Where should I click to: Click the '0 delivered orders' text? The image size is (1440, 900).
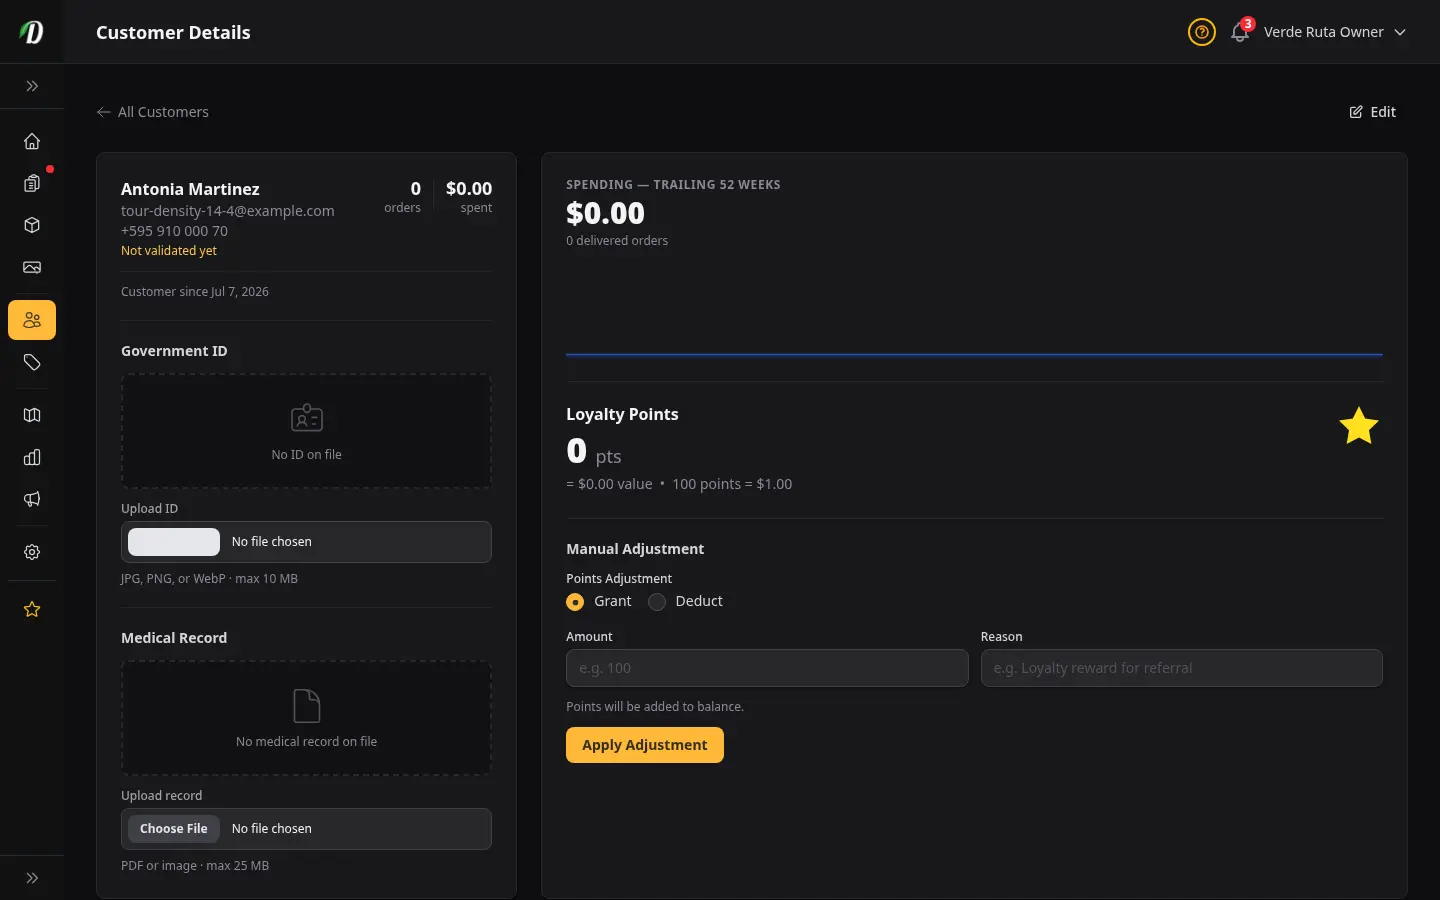coord(617,241)
